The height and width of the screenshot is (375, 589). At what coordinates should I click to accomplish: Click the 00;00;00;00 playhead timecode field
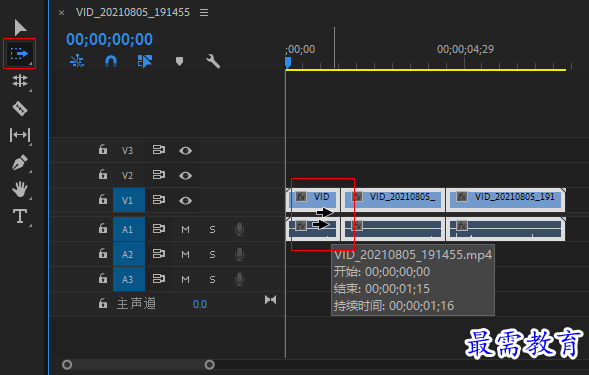click(x=109, y=39)
